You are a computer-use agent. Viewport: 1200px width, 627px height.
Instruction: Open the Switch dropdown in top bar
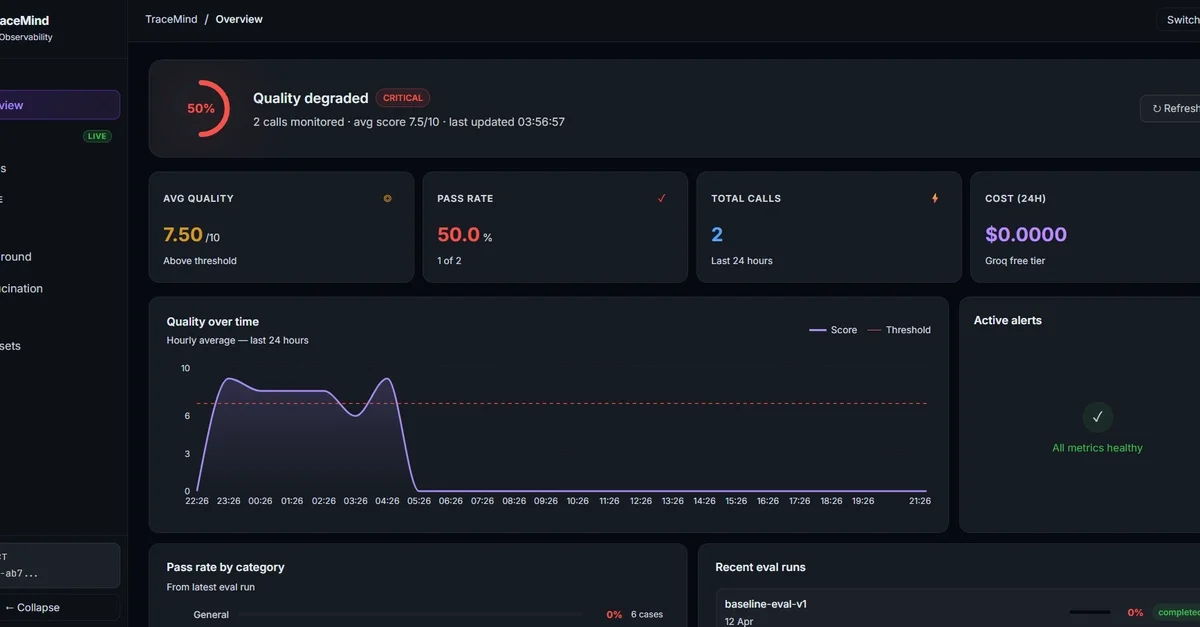pyautogui.click(x=1179, y=19)
